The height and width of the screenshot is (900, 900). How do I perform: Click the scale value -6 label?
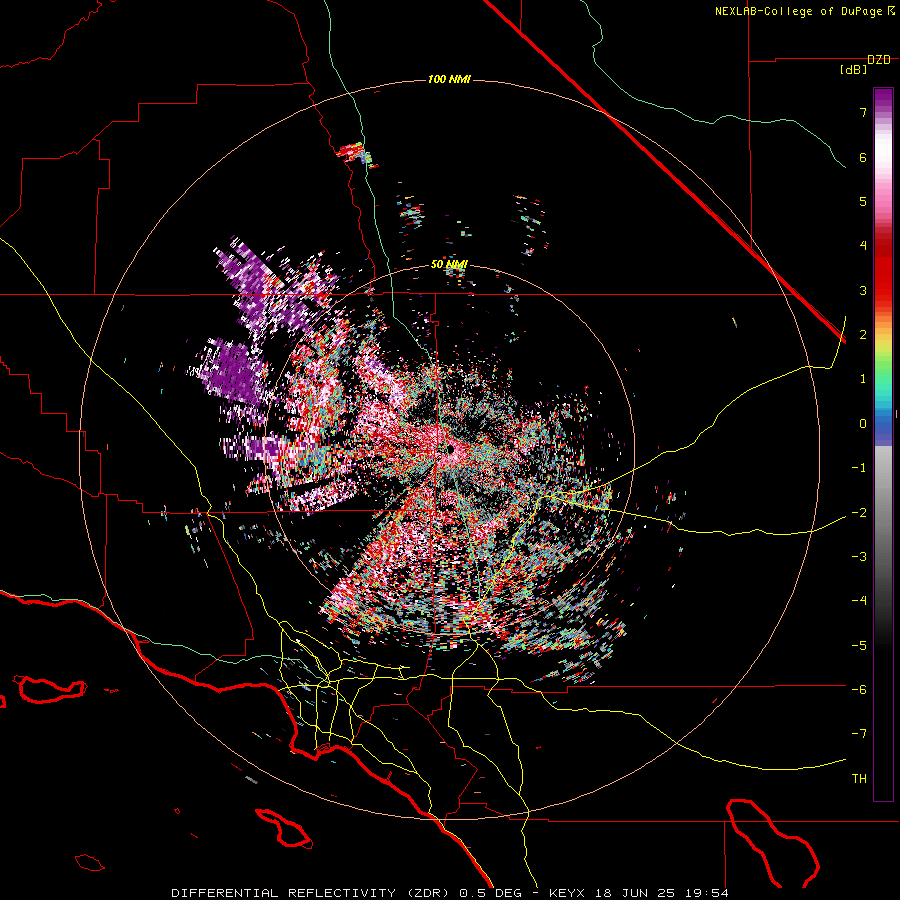pos(859,690)
